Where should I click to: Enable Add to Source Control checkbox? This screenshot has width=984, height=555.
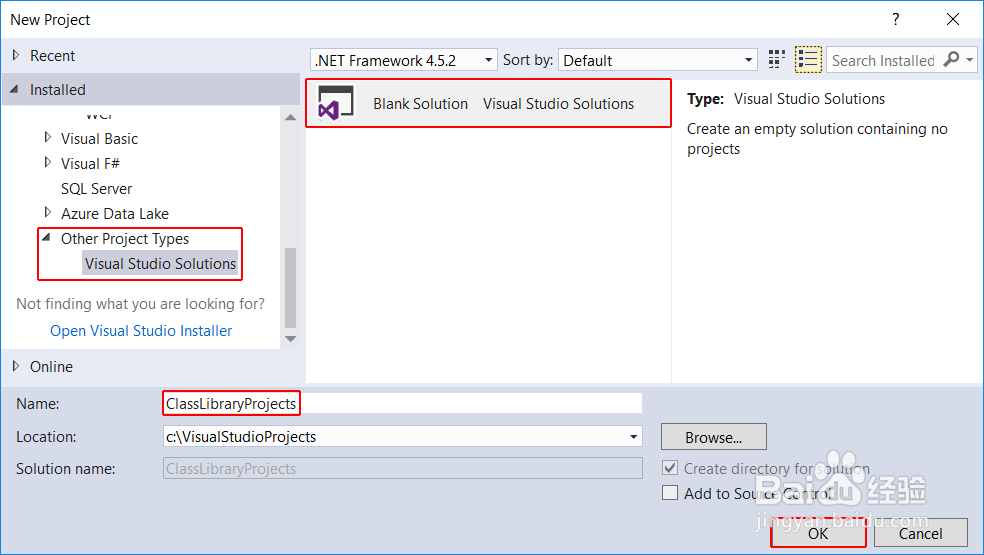(670, 493)
